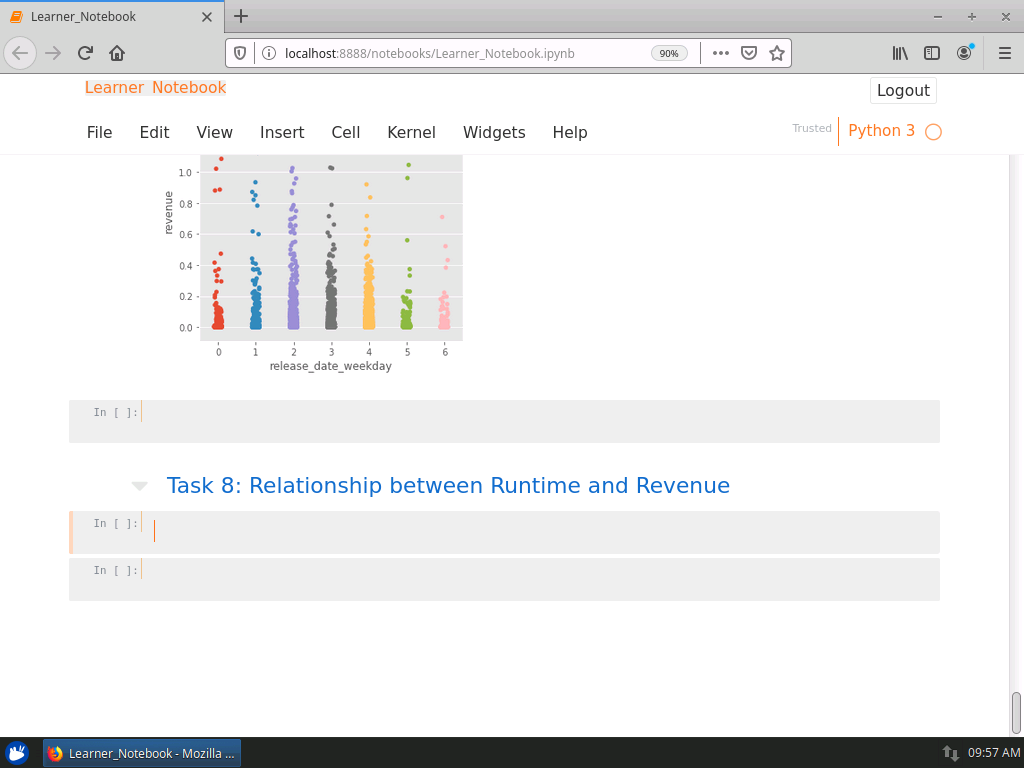Screen dimensions: 1024x768
Task: Close the Learner_Notebook tab
Action: (207, 17)
